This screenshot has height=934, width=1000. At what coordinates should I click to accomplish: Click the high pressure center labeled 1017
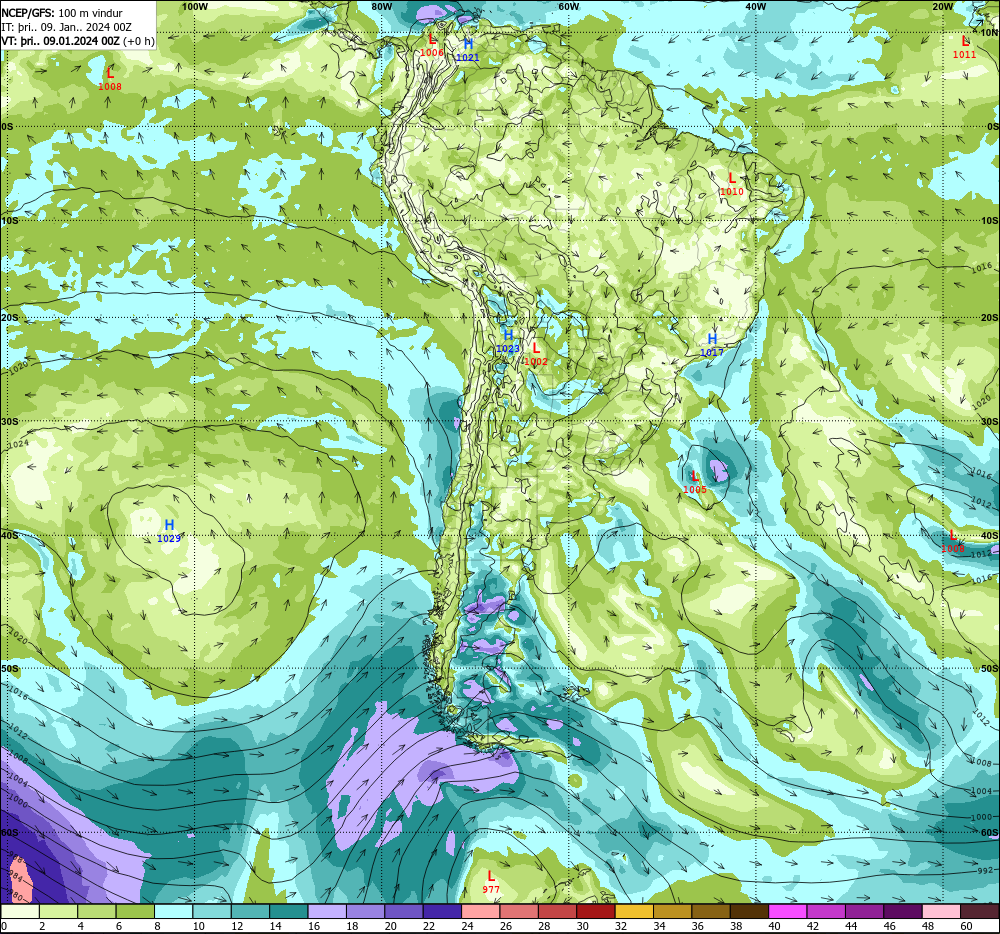point(712,345)
